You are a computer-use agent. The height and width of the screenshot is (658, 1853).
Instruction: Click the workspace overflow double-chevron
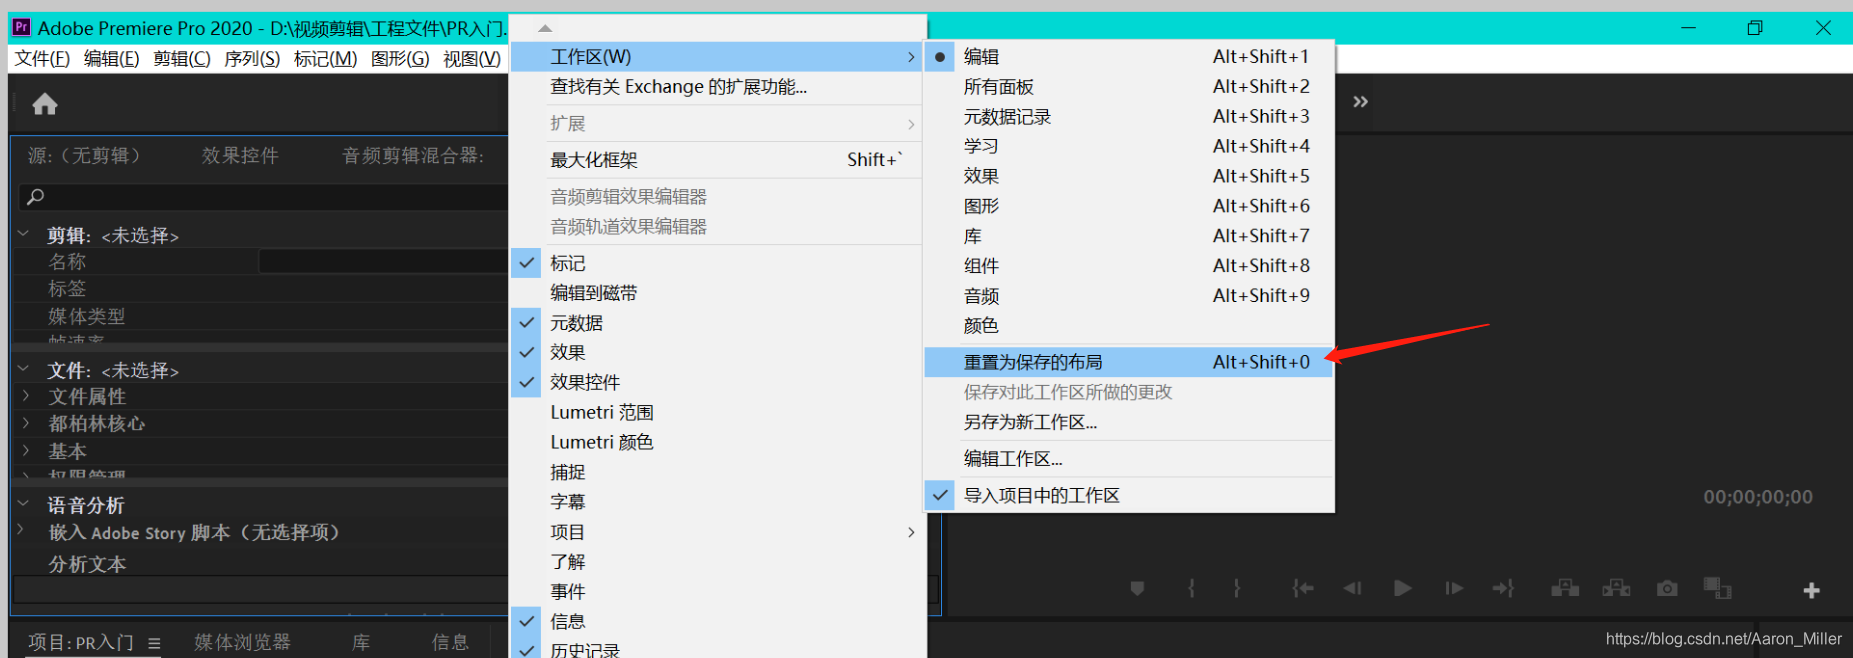tap(1360, 102)
